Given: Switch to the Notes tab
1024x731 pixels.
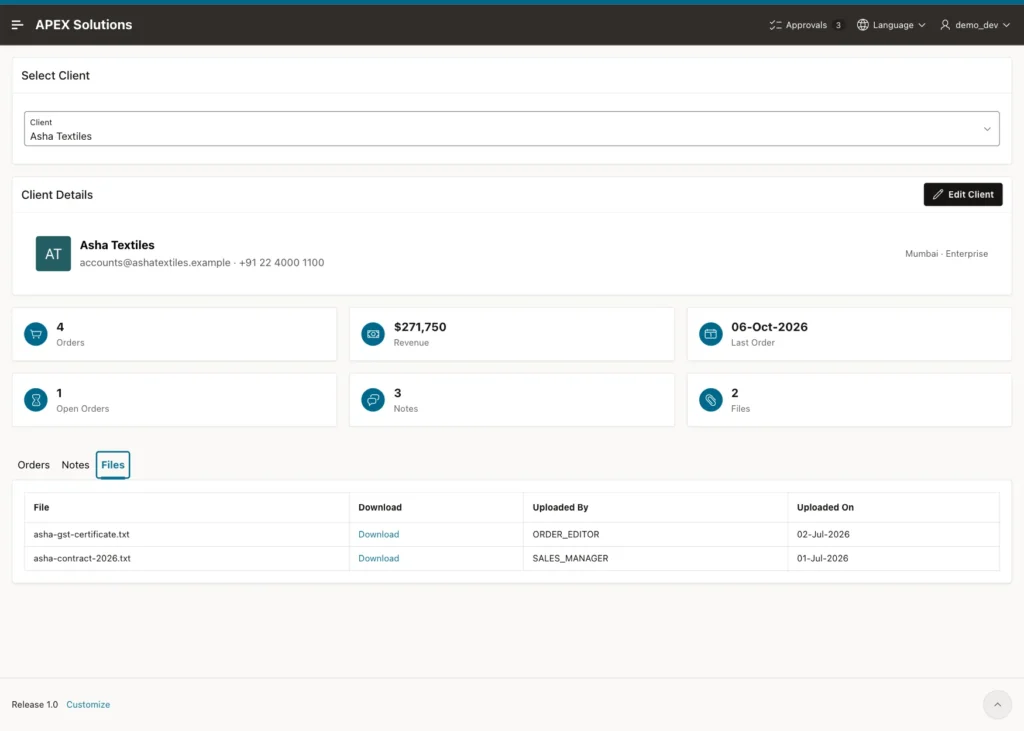Looking at the screenshot, I should point(75,465).
